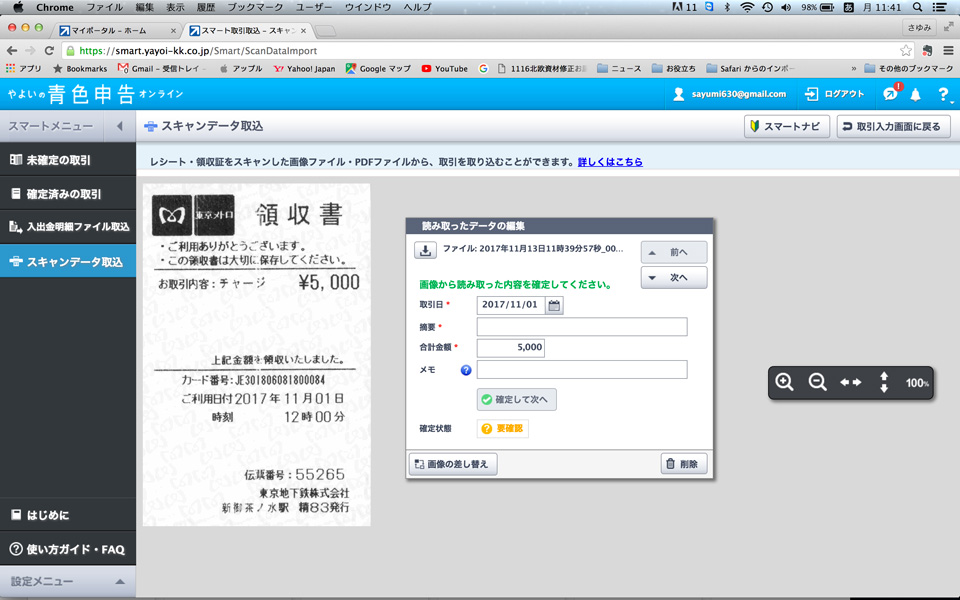Click the blue help icon beside メモ
Viewport: 960px width, 600px height.
tap(466, 370)
